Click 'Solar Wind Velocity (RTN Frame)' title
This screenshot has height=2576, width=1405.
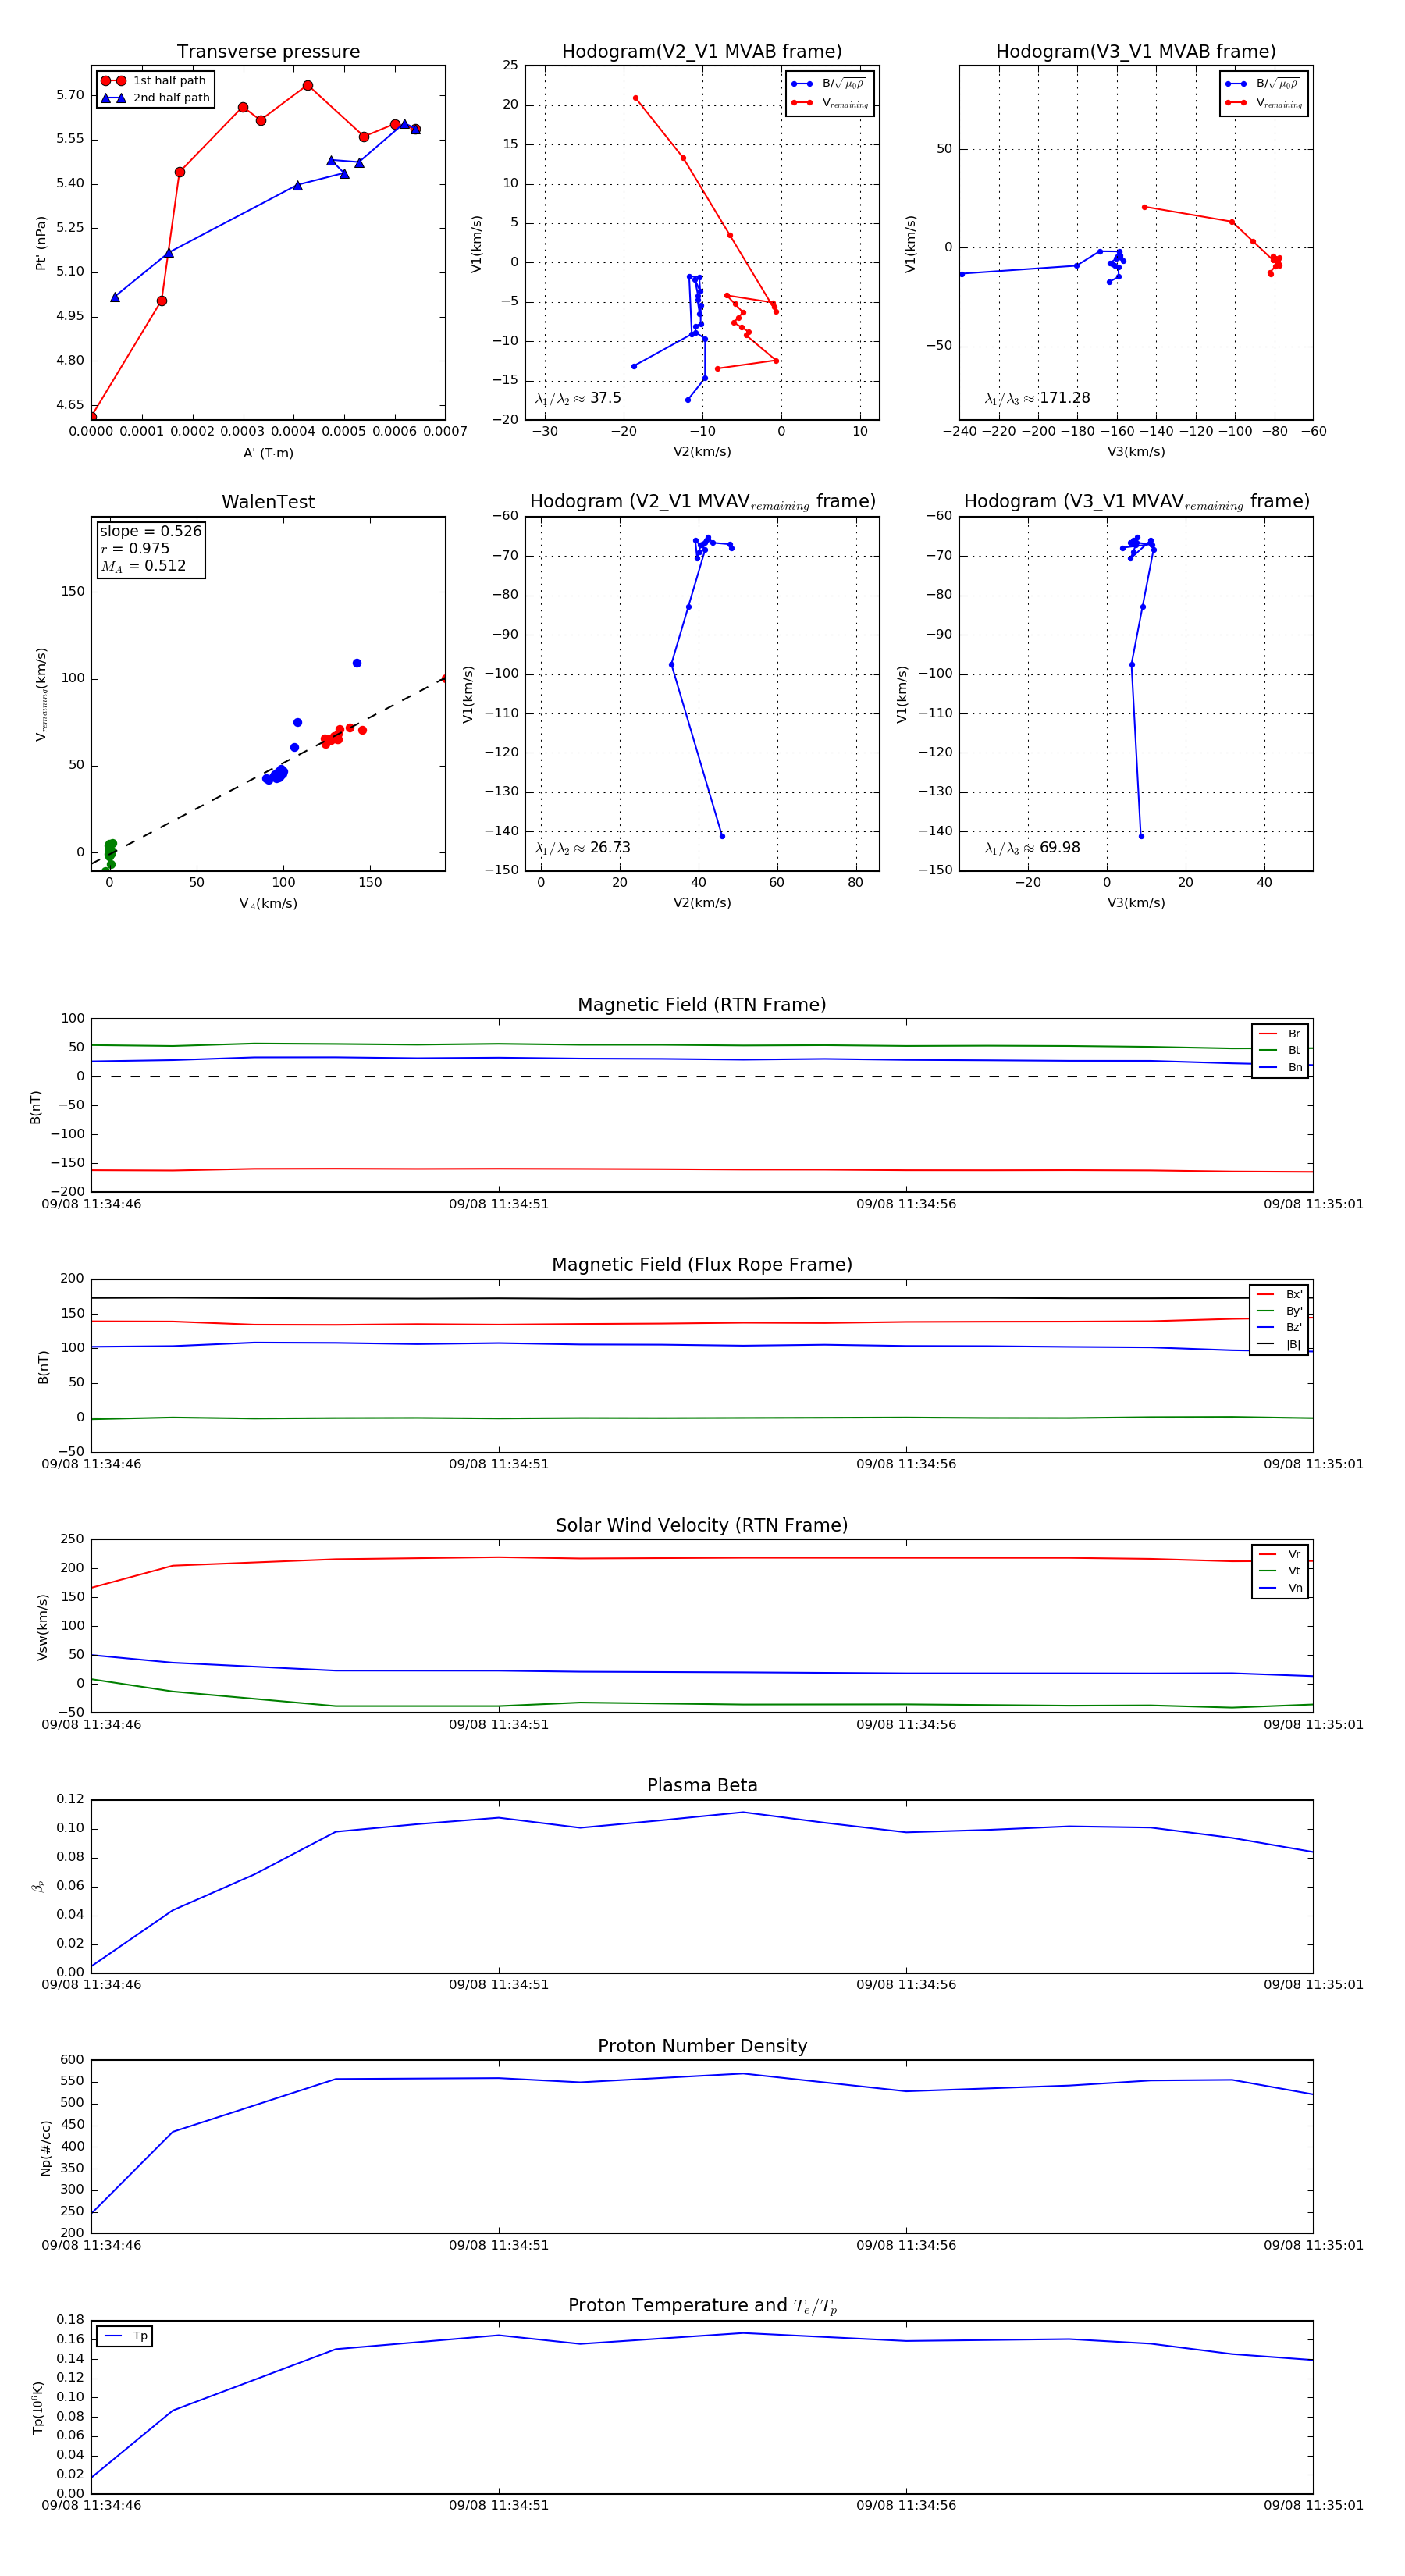point(702,1525)
